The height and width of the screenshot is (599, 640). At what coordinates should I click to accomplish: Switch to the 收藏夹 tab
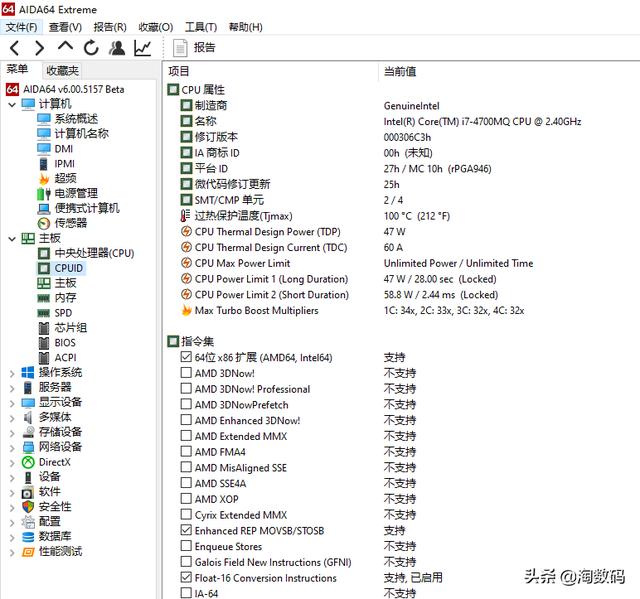pos(62,71)
